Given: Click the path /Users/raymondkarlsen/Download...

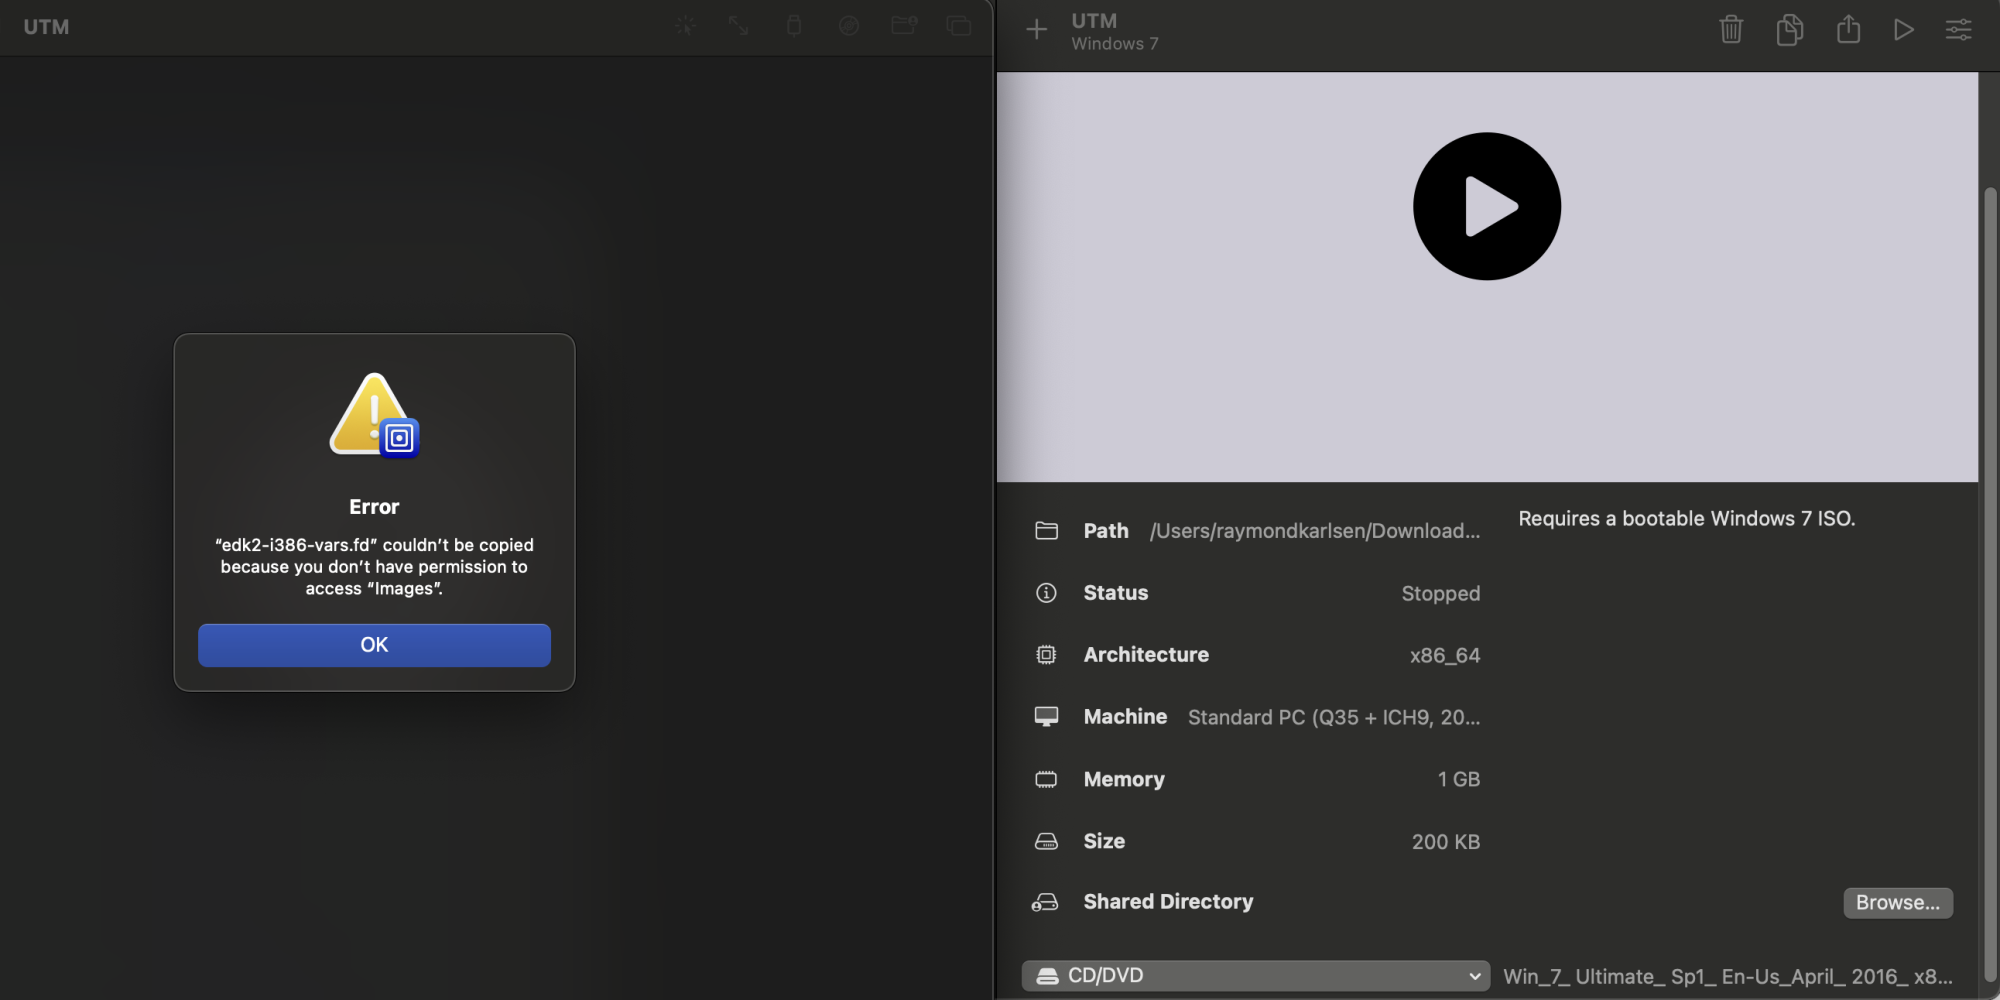Looking at the screenshot, I should pyautogui.click(x=1315, y=531).
